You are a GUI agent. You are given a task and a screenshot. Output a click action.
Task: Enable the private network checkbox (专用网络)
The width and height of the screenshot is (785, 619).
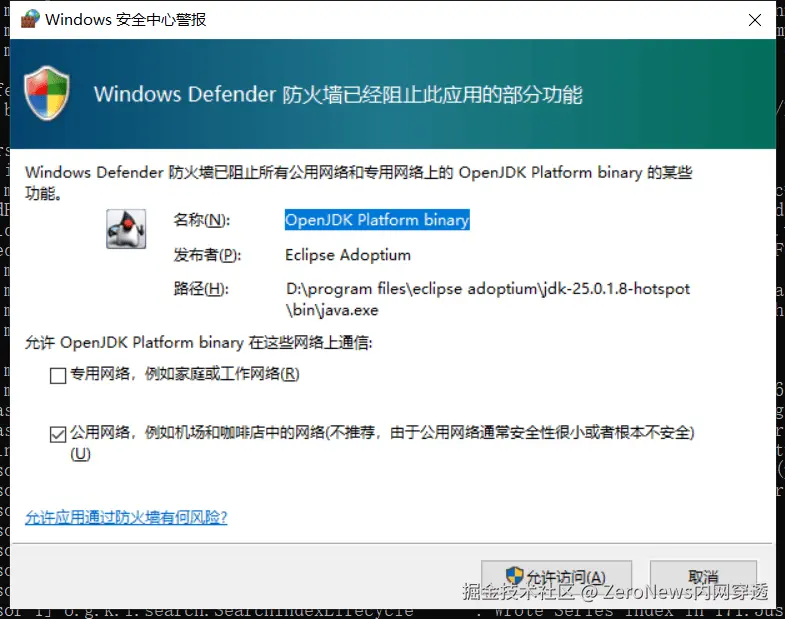[58, 375]
